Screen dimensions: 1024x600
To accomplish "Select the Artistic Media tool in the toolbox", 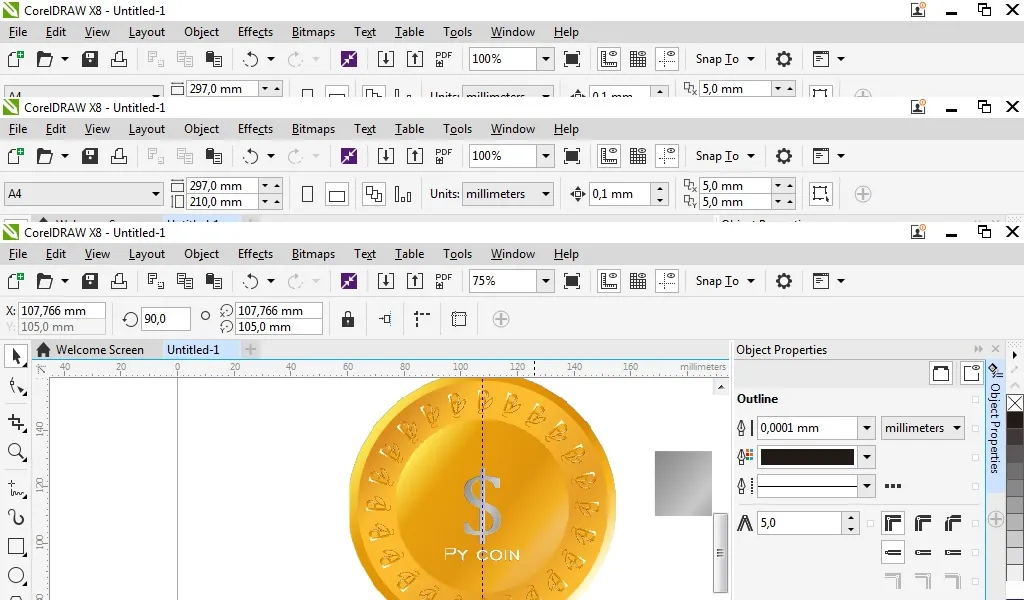I will [x=17, y=518].
